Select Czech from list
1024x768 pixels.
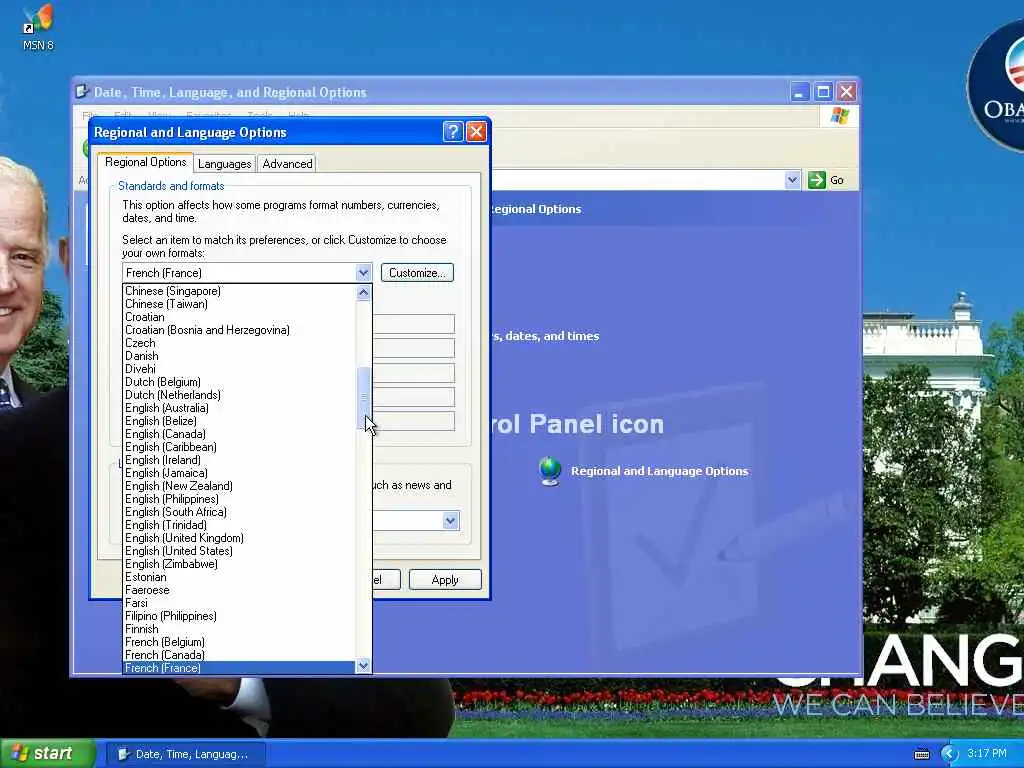coord(239,344)
